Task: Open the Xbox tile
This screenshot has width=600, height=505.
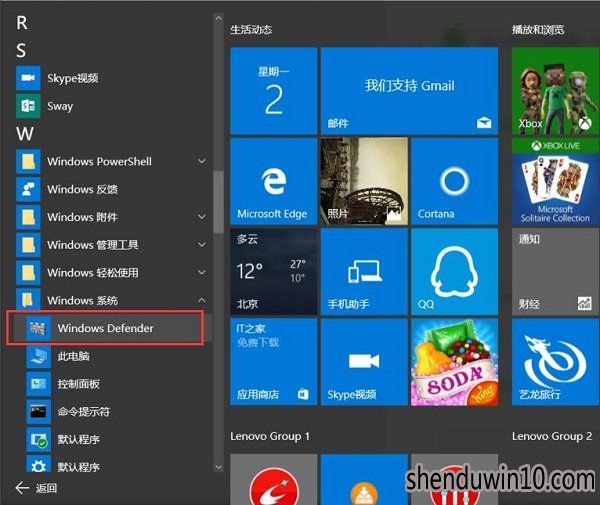Action: coord(555,91)
